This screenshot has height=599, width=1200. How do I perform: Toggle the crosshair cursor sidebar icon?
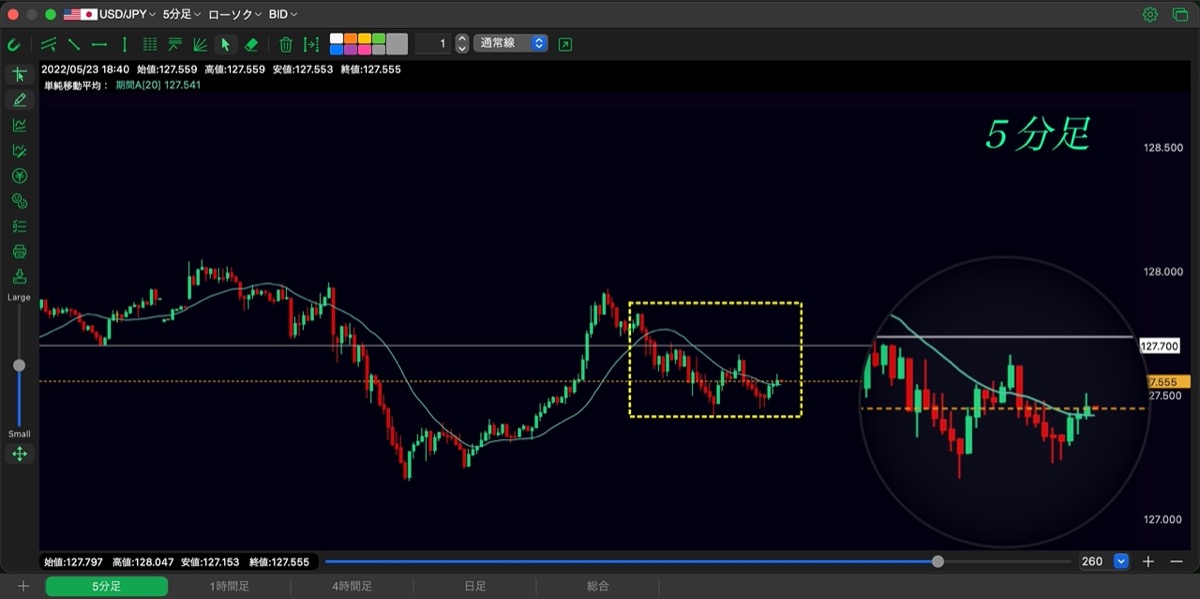click(19, 75)
